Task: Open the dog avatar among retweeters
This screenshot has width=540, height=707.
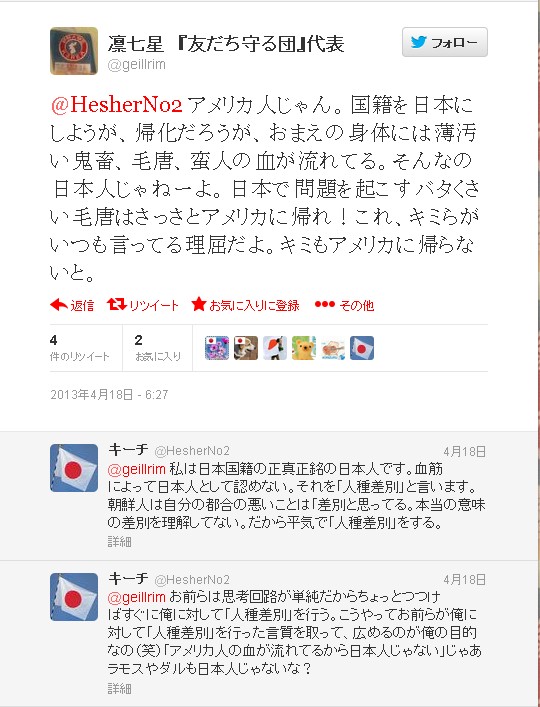Action: [246, 348]
